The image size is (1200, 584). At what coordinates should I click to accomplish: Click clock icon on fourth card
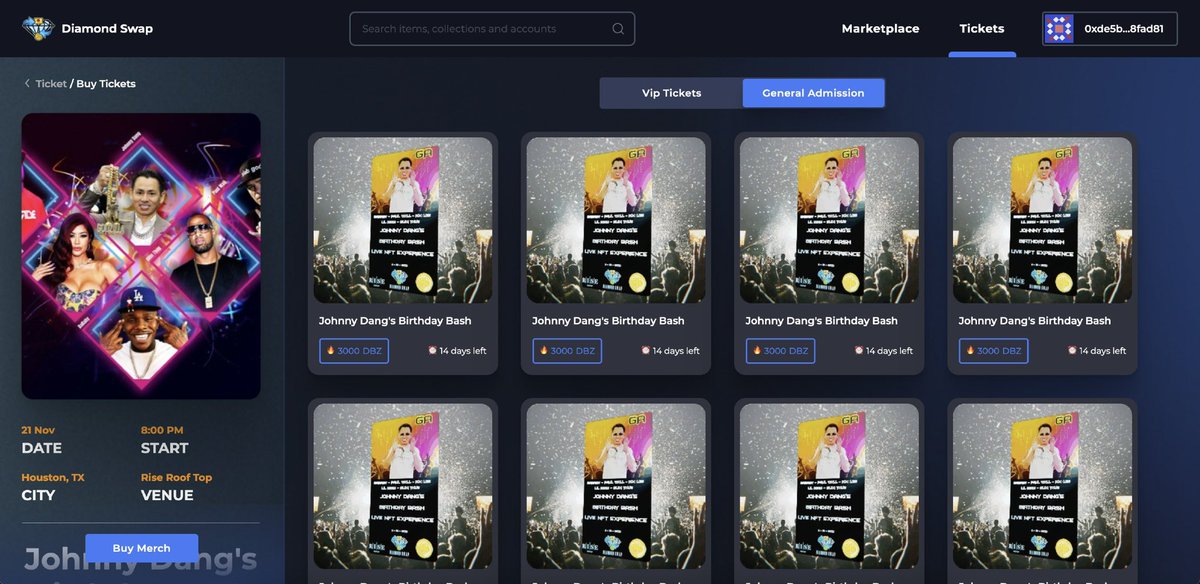click(1072, 351)
